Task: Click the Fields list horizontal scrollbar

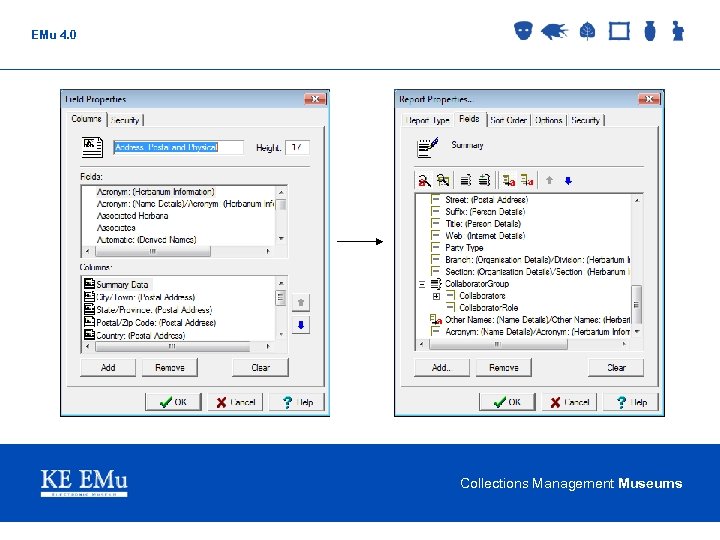Action: [x=177, y=251]
